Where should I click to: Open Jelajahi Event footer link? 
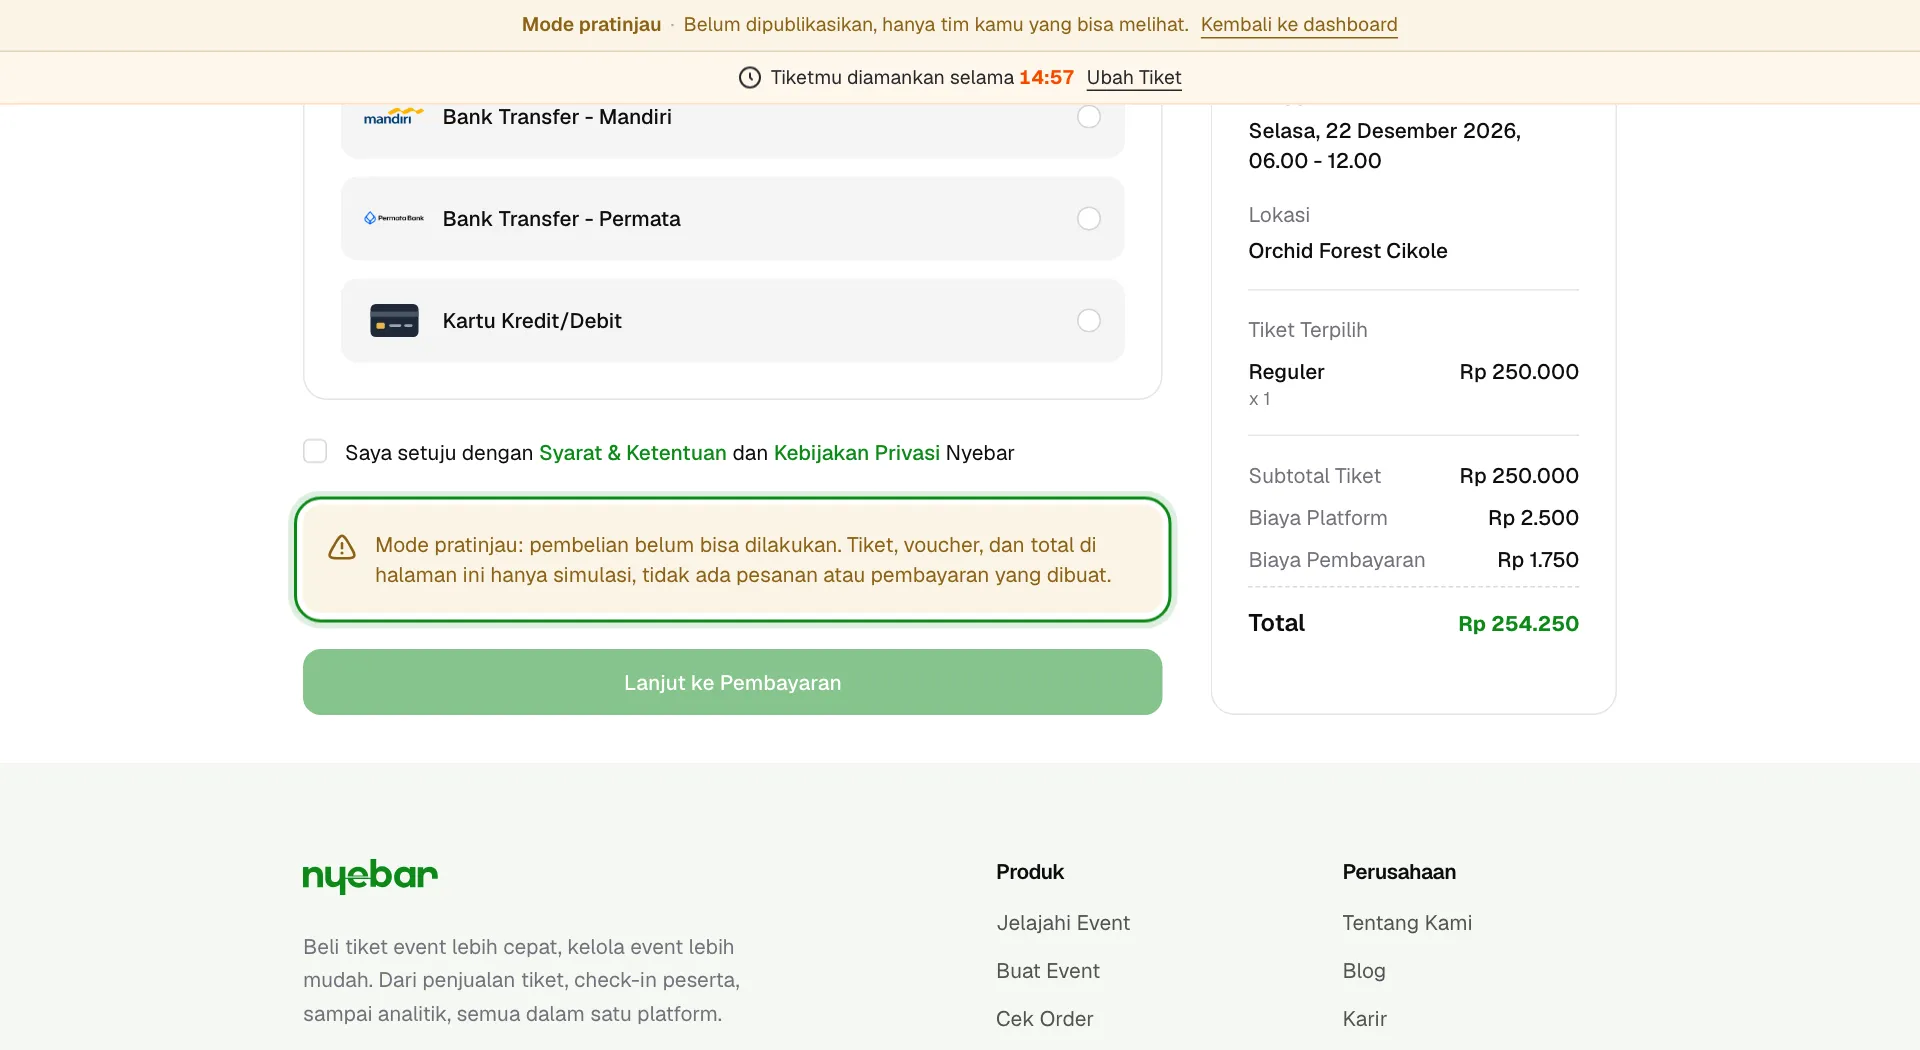click(x=1063, y=923)
